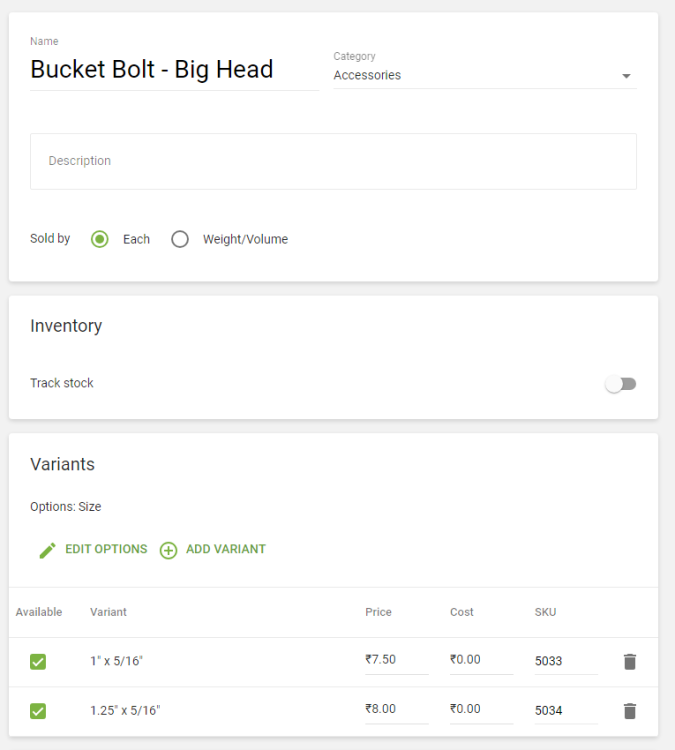Image resolution: width=675 pixels, height=750 pixels.
Task: Select the Each radio button
Action: [100, 239]
